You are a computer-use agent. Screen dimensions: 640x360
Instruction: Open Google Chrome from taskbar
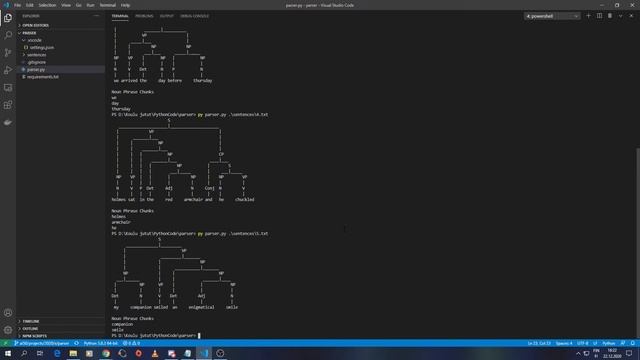click(x=106, y=353)
